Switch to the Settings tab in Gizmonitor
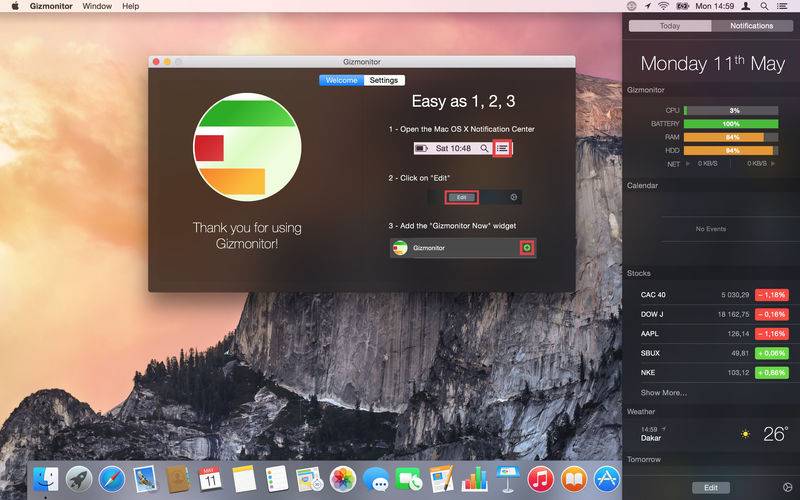 click(384, 80)
